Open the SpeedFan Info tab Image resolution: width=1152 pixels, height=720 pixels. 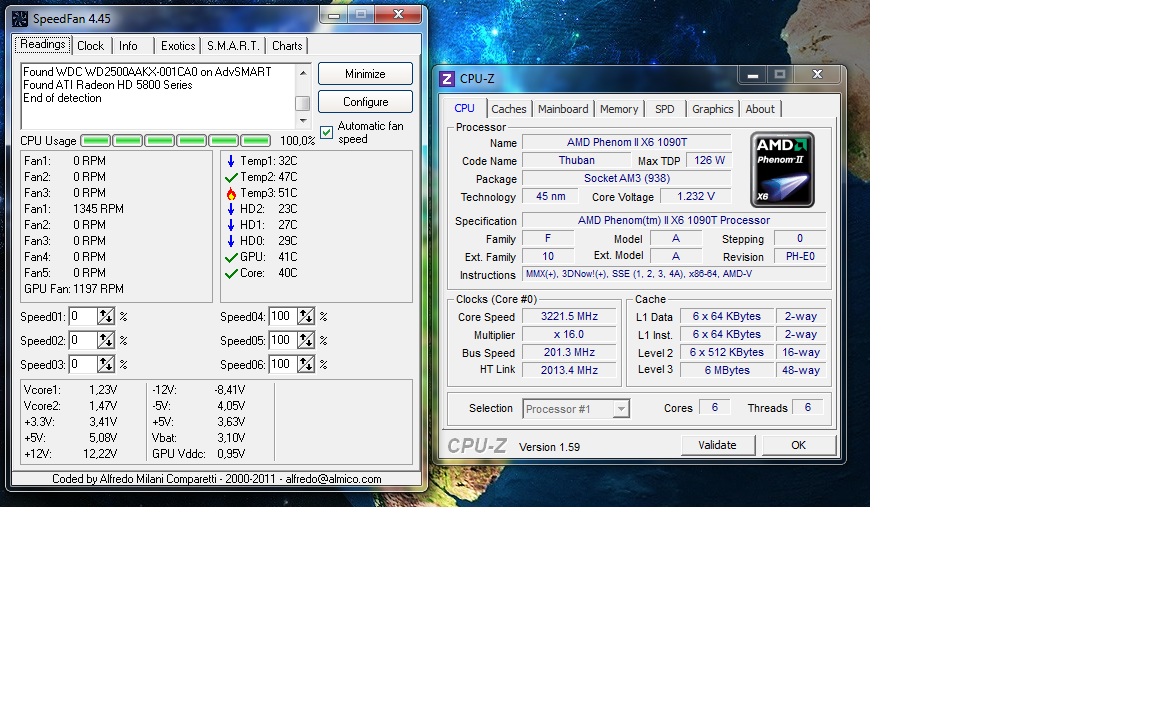(x=129, y=46)
